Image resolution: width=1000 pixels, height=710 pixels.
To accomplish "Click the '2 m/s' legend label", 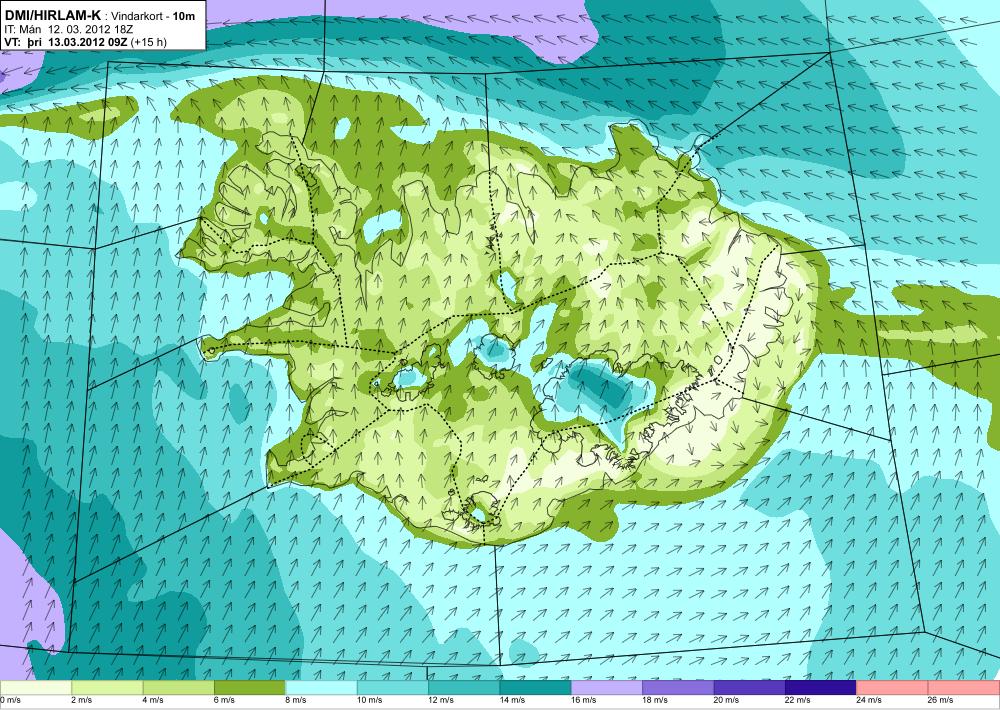I will click(x=82, y=700).
